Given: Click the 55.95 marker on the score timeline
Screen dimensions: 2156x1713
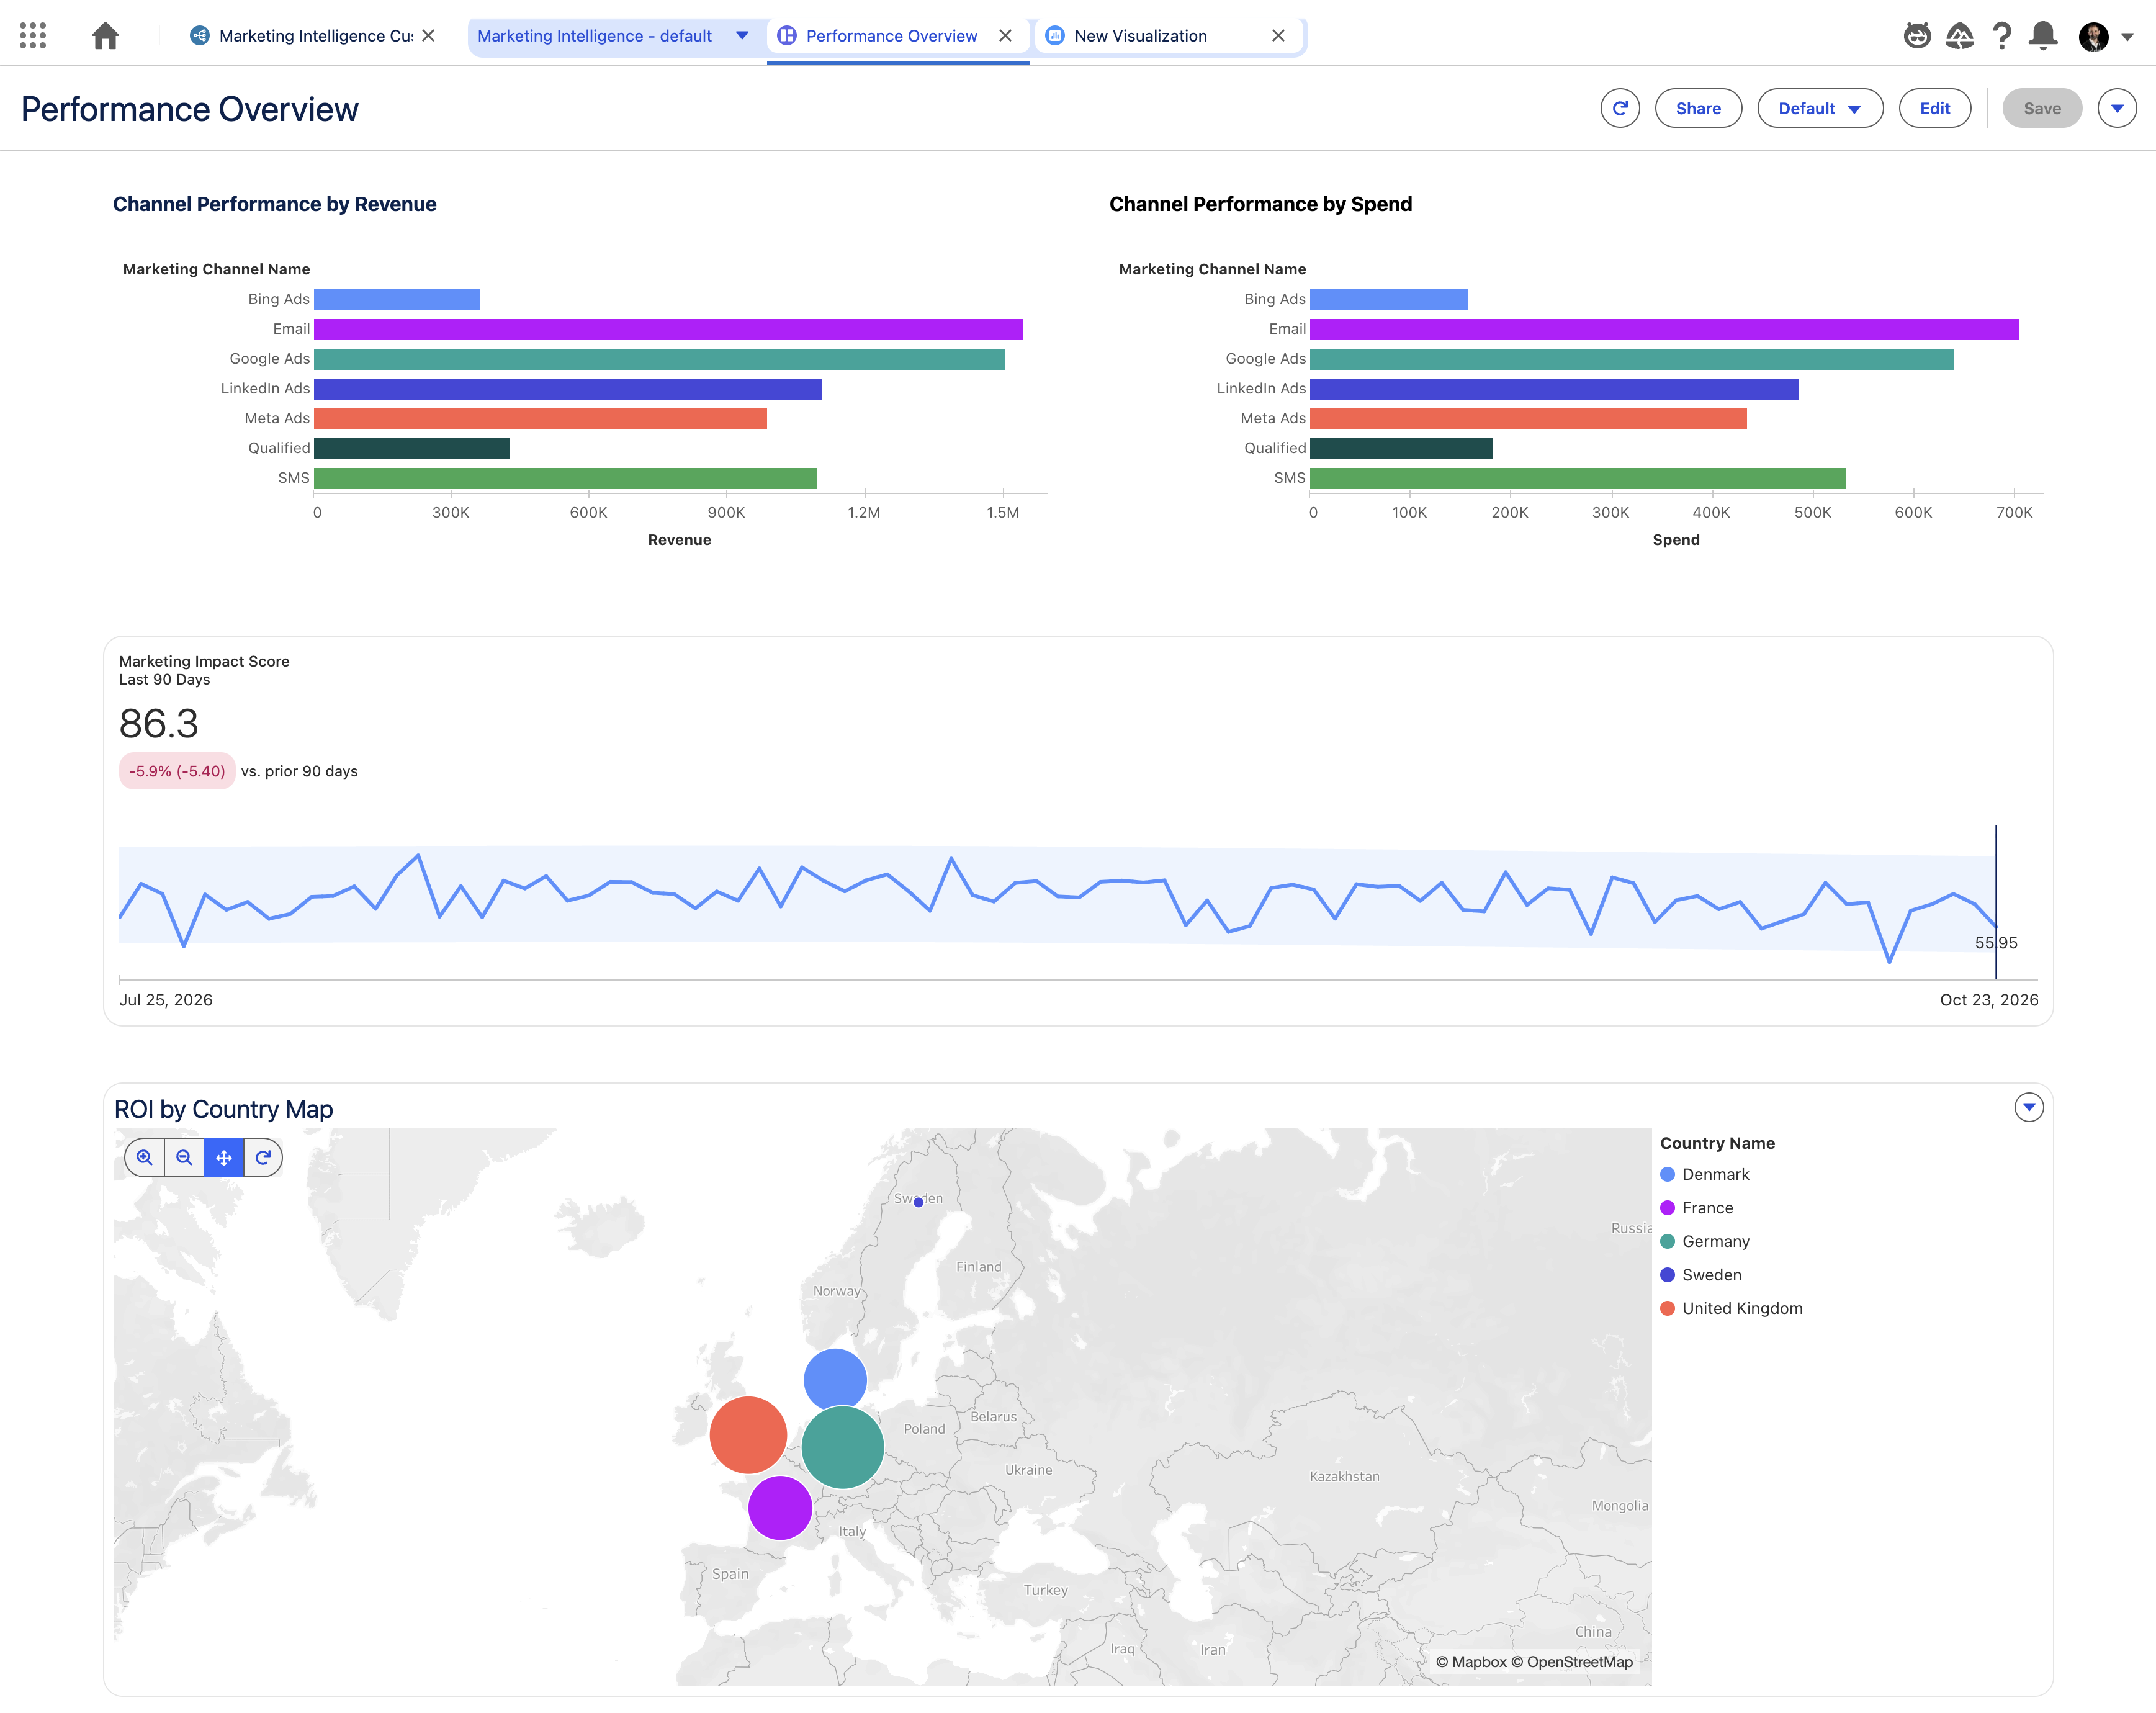Looking at the screenshot, I should (x=1996, y=942).
